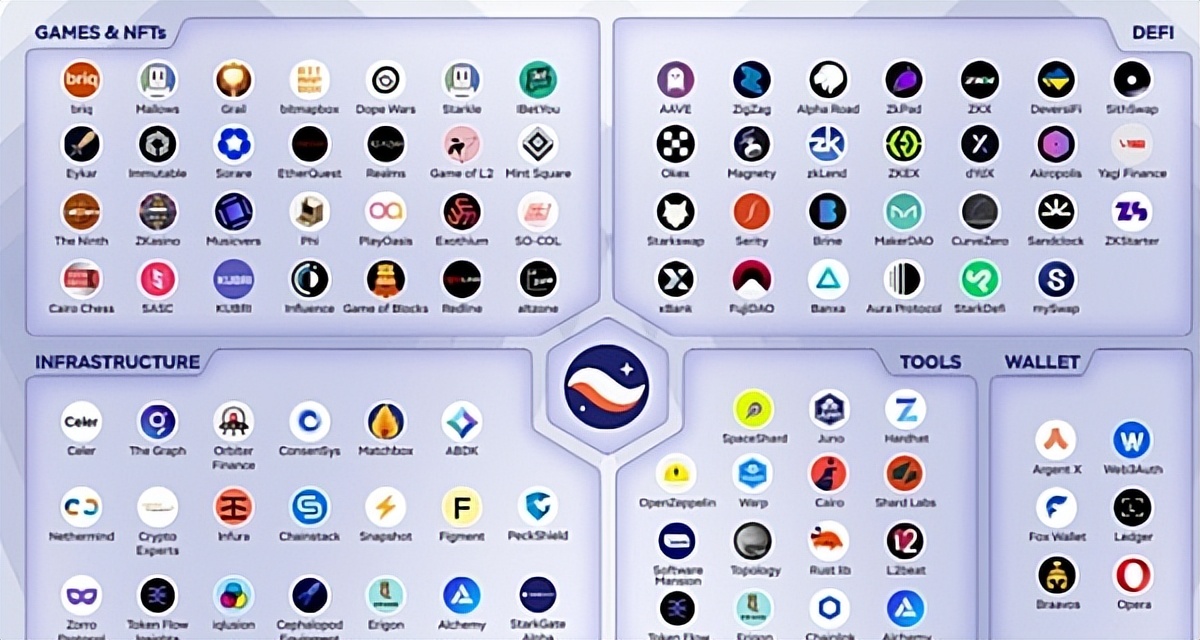The width and height of the screenshot is (1200, 640).
Task: Select the Warp tool icon
Action: 753,474
